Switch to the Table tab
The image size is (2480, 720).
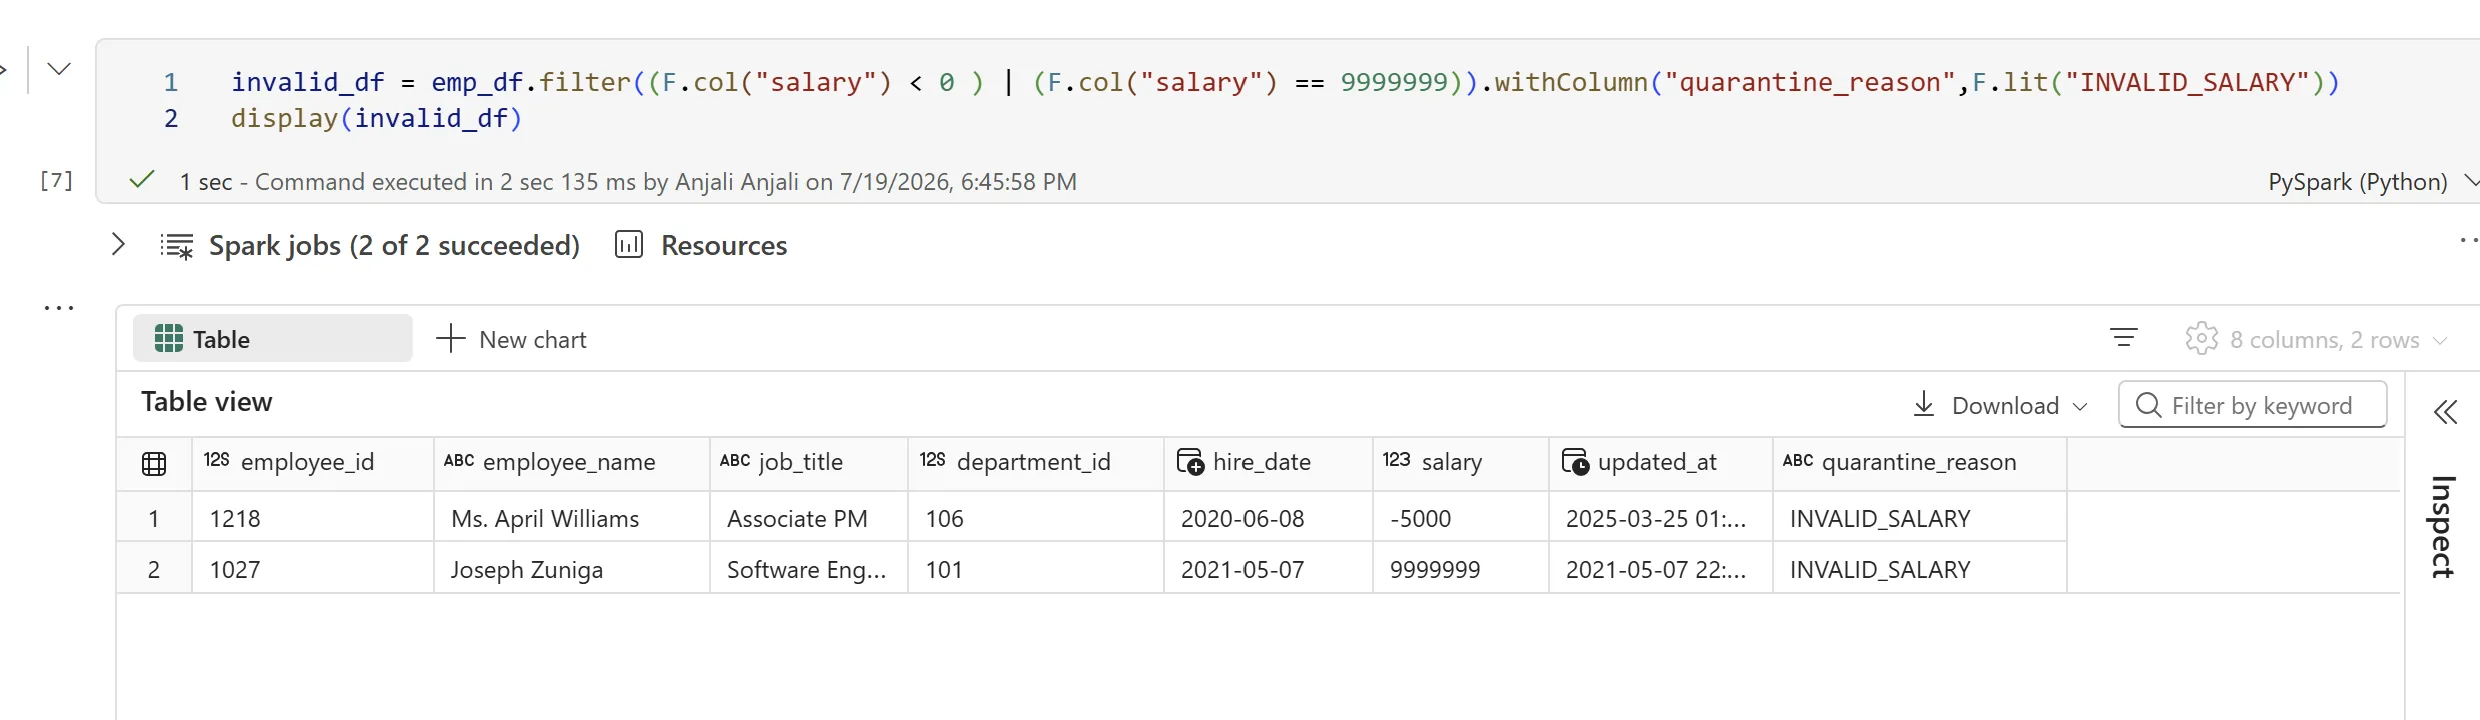tap(272, 339)
